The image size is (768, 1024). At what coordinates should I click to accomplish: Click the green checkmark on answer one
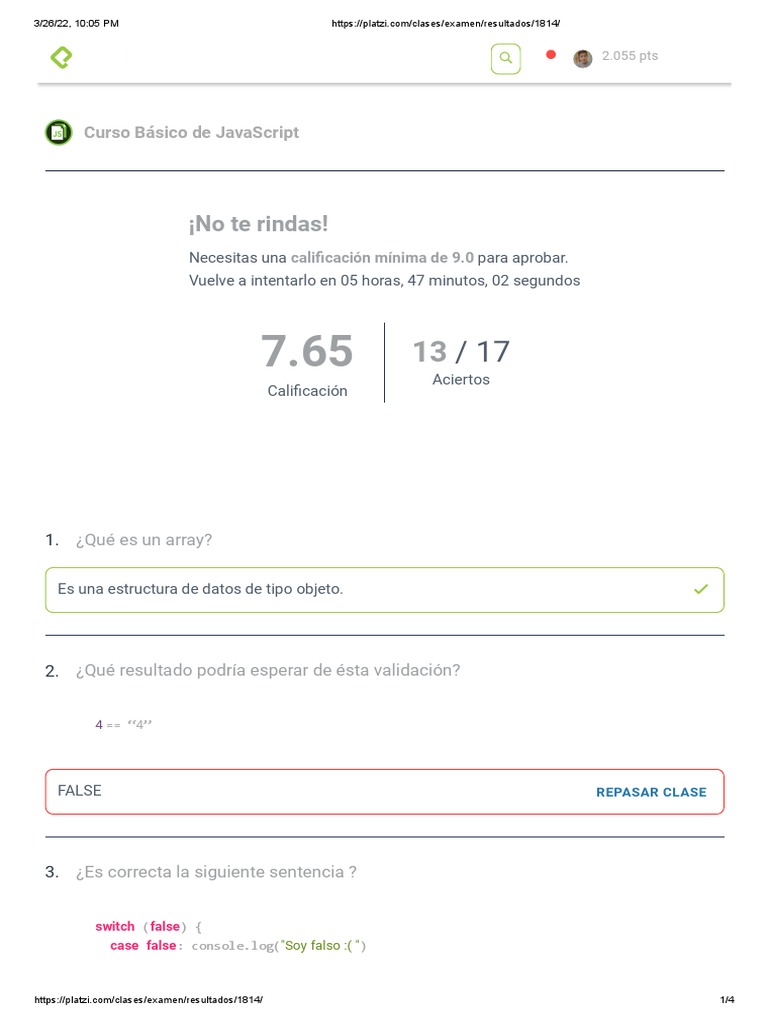pos(700,590)
